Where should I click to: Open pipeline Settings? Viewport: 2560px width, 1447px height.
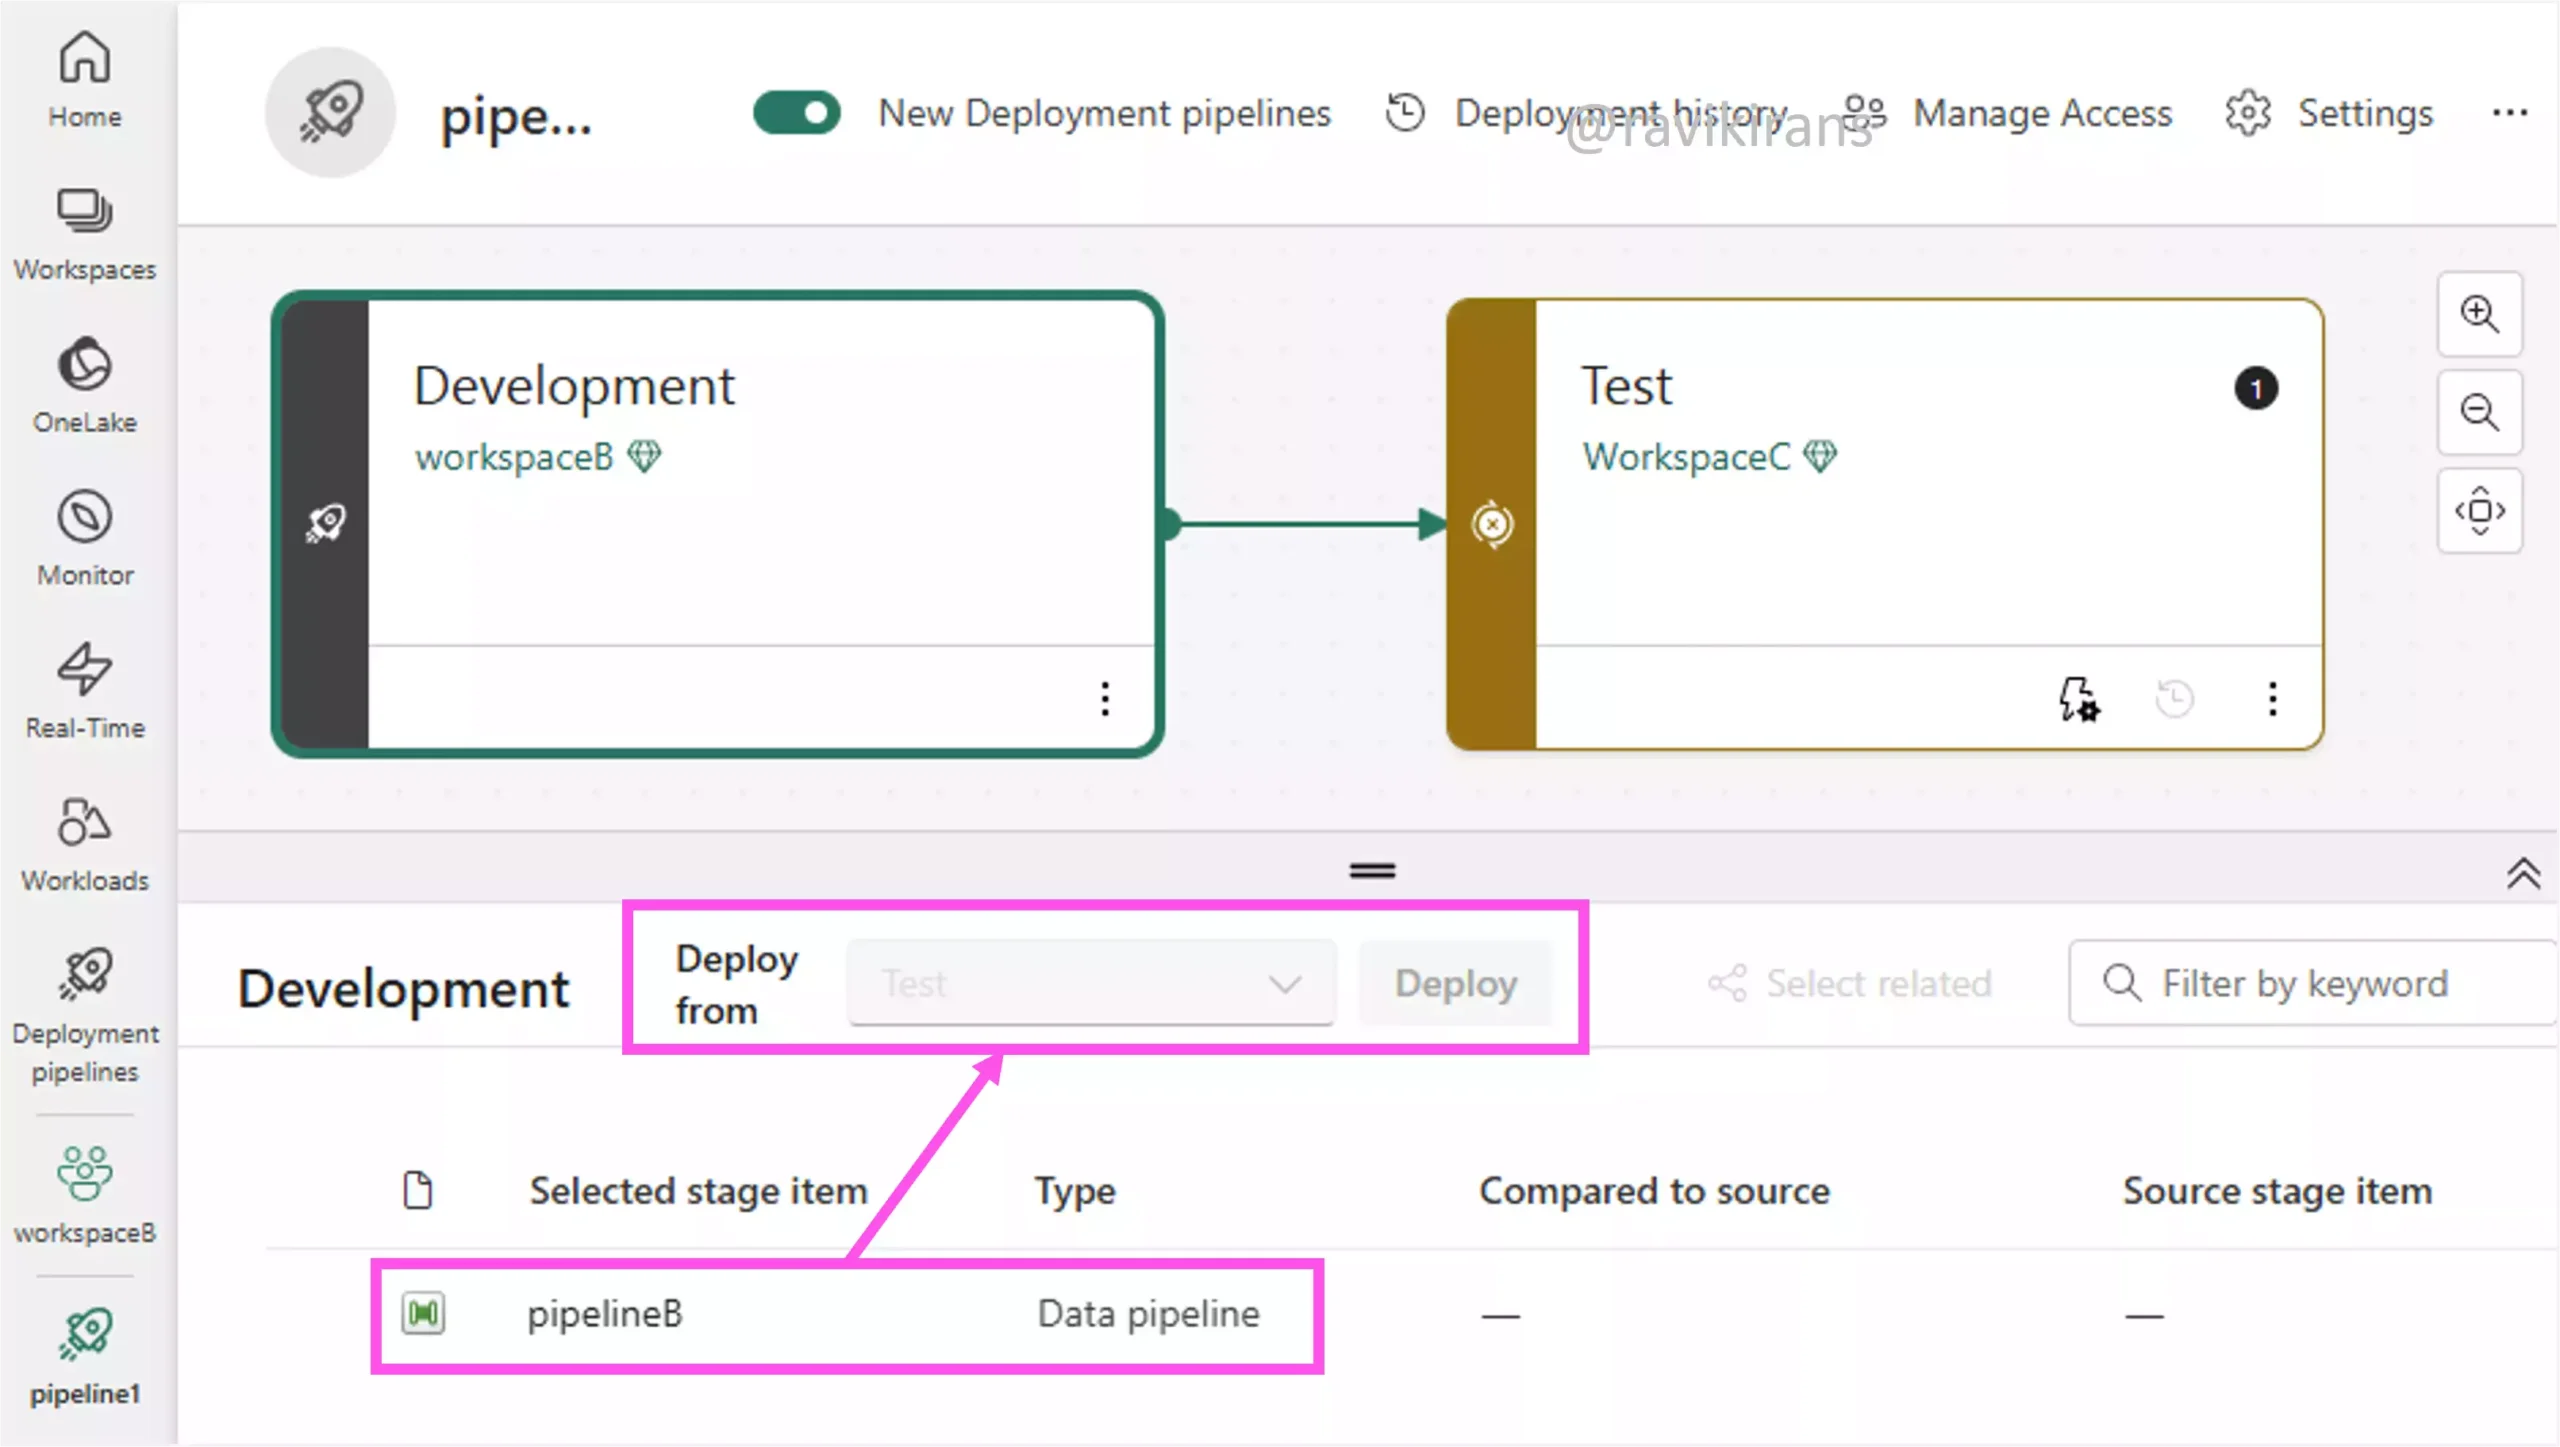2329,113
